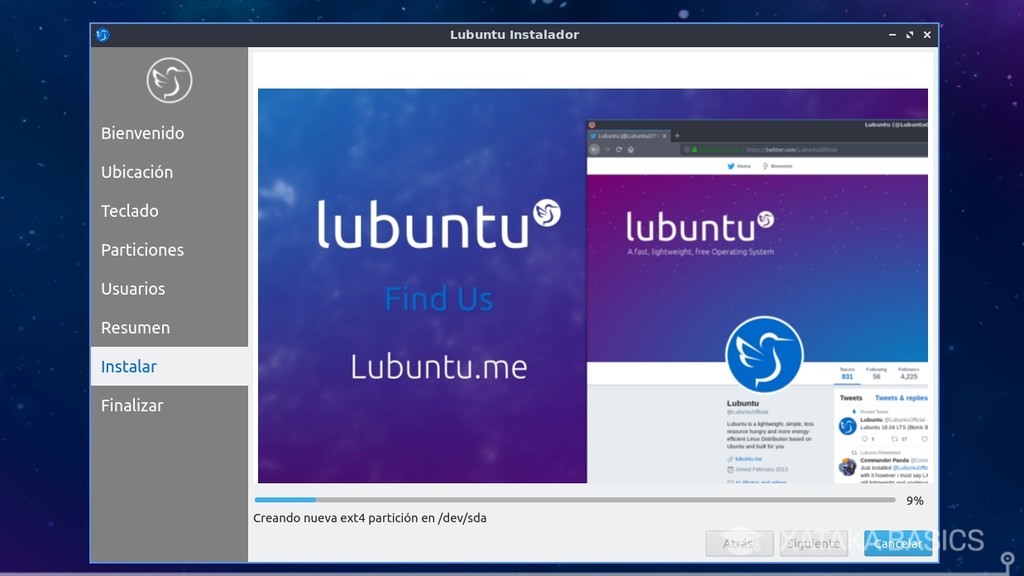Click the large lubuntu logo on slide

pyautogui.click(x=438, y=224)
